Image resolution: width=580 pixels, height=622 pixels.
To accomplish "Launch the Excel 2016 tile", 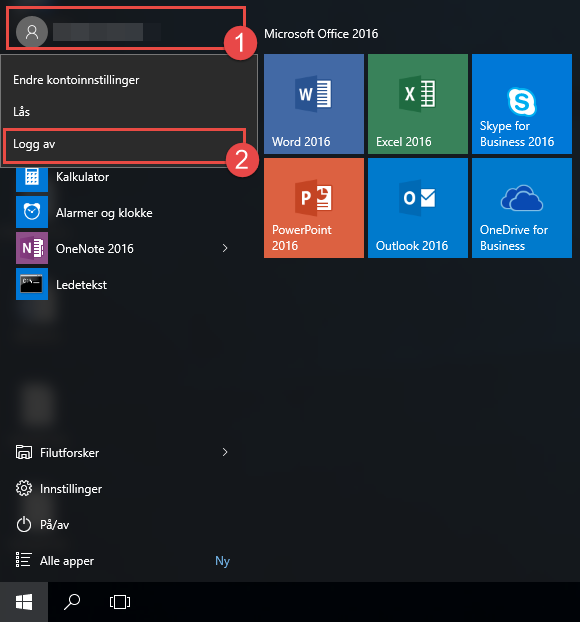I will [418, 104].
